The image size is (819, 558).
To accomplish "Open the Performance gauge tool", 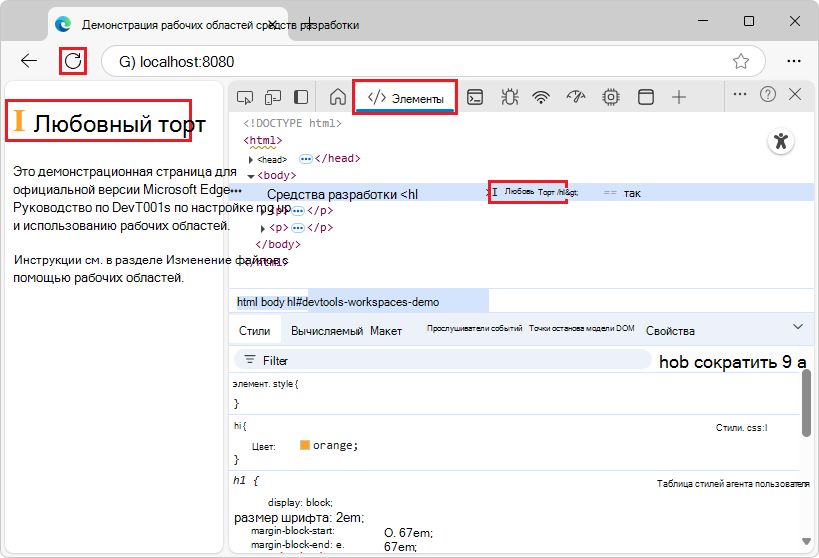I will click(x=576, y=97).
